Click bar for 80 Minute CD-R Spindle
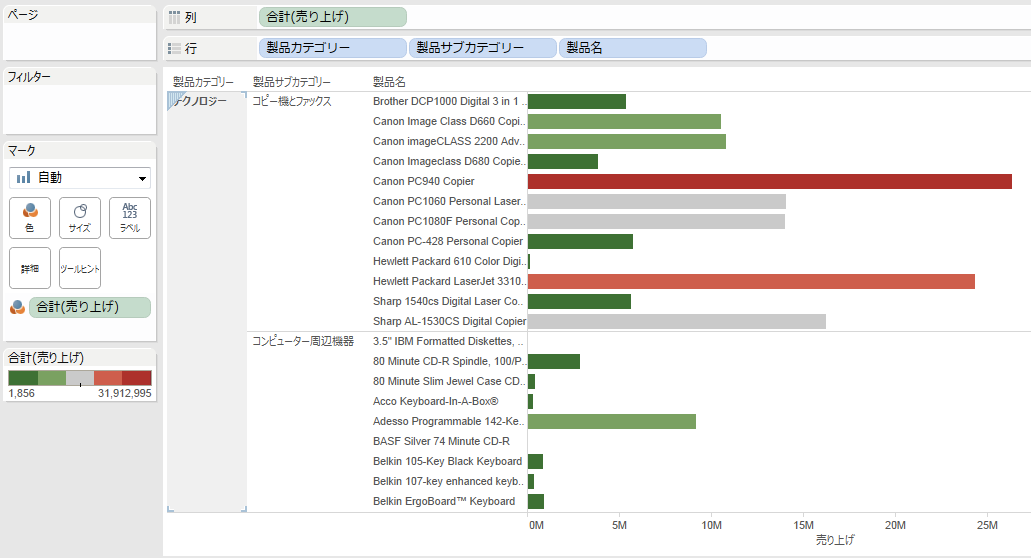 (554, 361)
